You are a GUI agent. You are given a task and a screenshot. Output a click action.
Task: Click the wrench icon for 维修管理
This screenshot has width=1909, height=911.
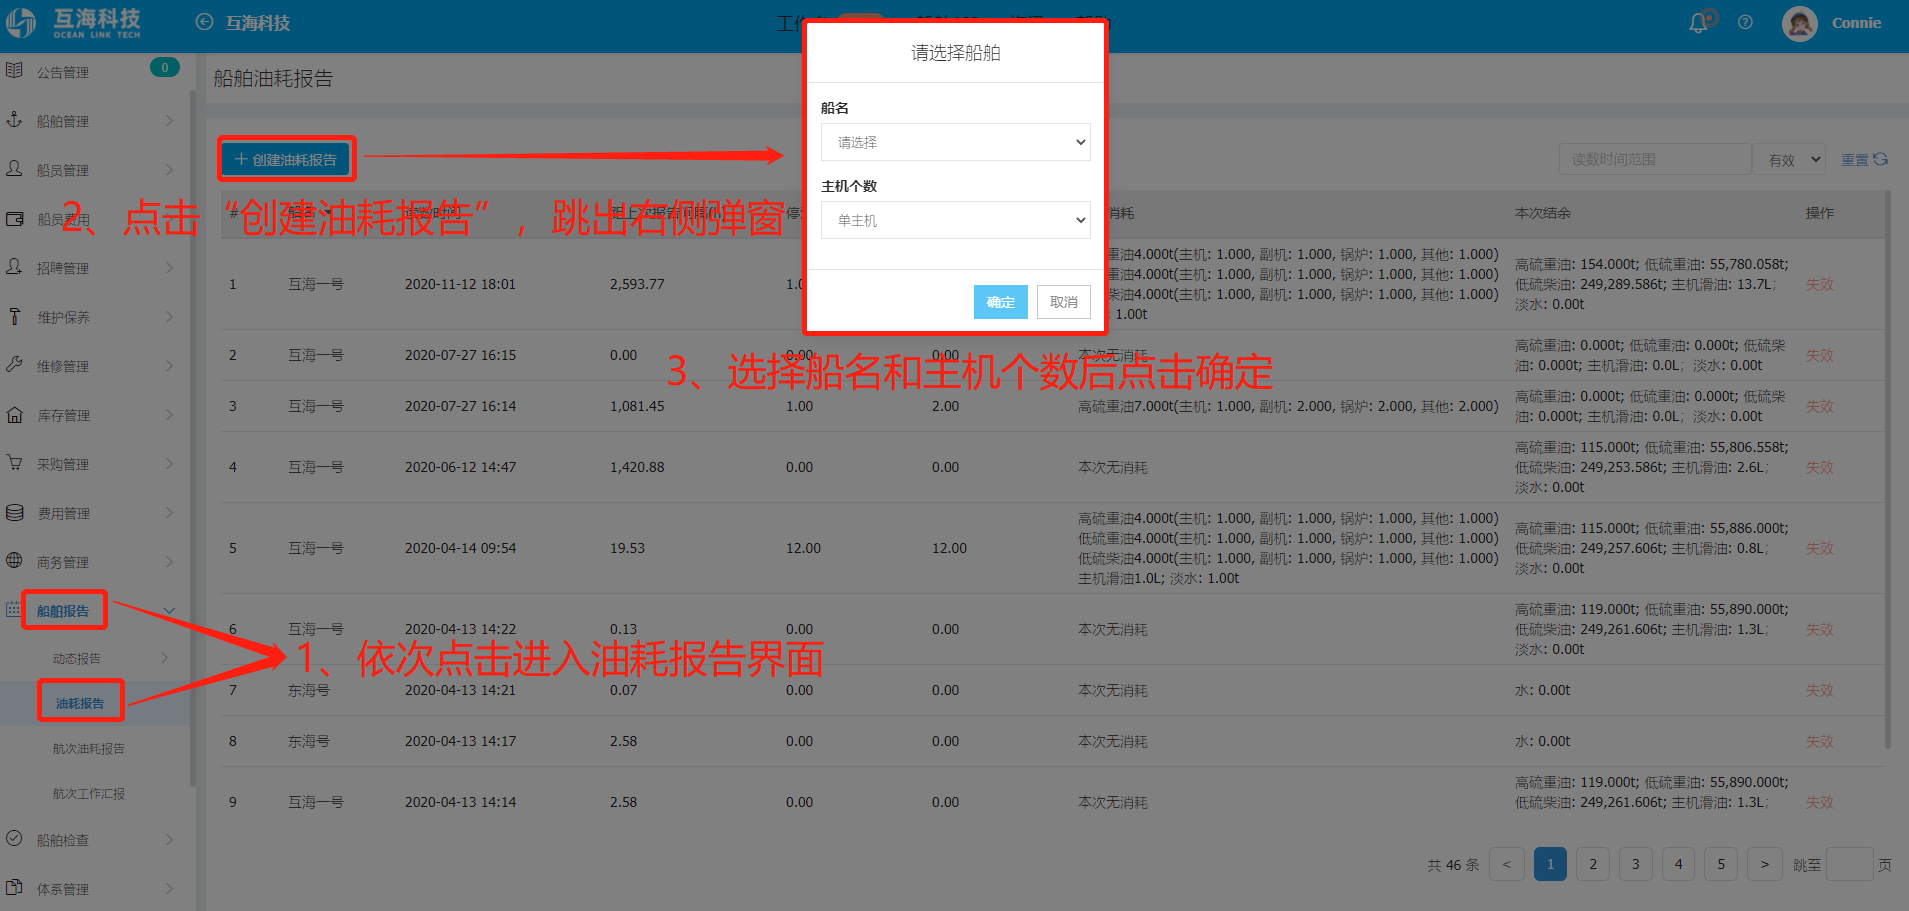(14, 365)
